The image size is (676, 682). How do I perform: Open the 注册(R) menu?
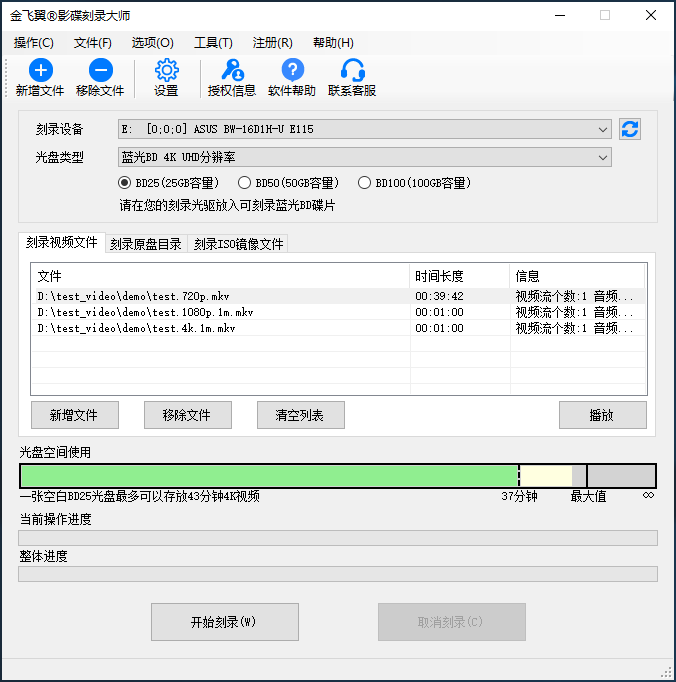[x=272, y=43]
